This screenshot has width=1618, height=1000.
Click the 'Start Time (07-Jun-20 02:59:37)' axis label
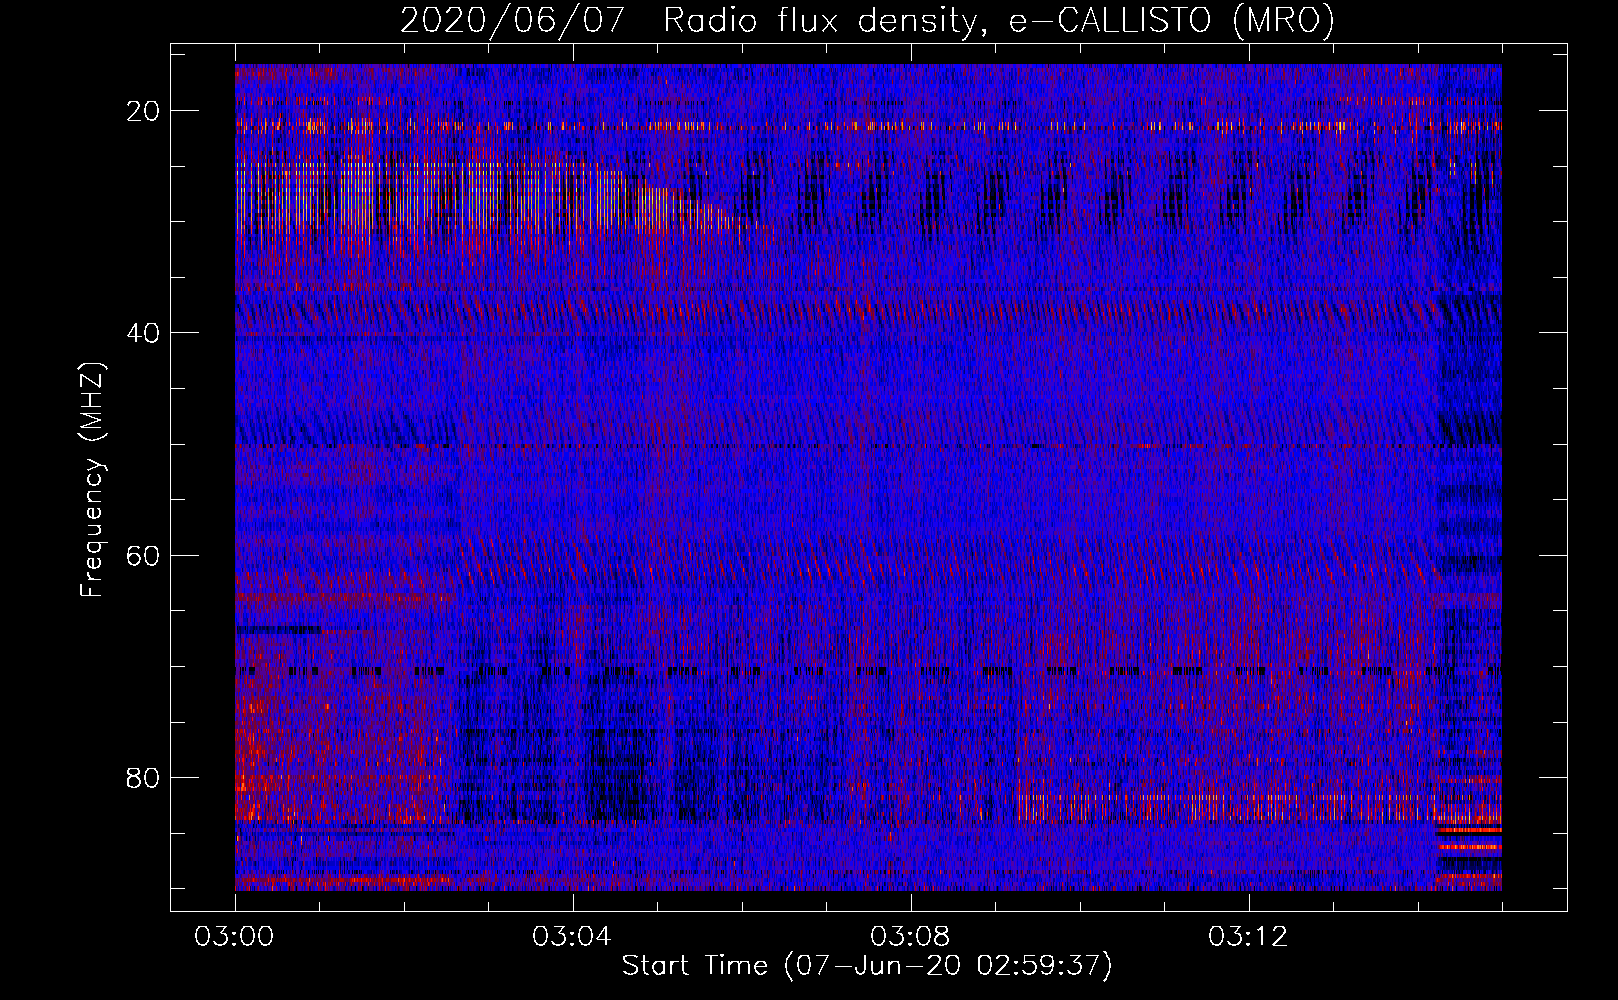[x=867, y=966]
